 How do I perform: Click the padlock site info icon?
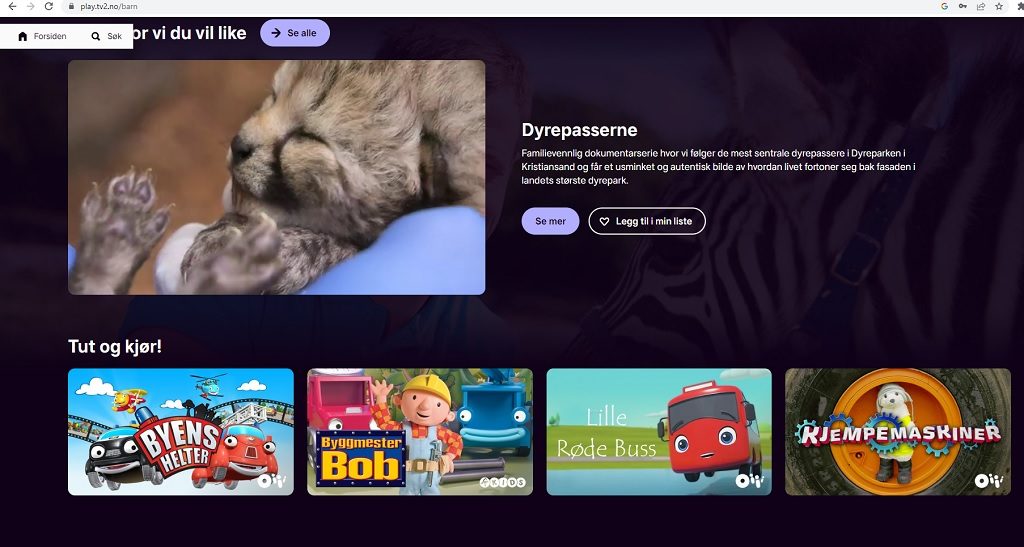pyautogui.click(x=71, y=6)
